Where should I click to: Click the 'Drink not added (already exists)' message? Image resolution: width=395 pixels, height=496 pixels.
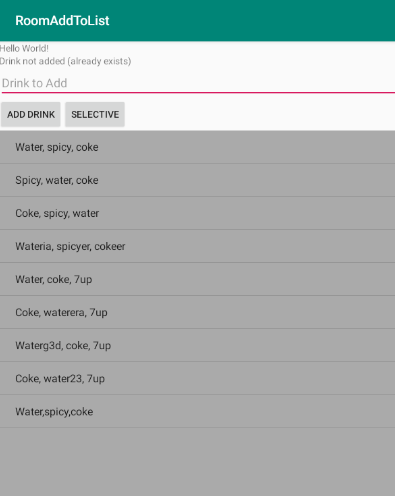[x=65, y=61]
